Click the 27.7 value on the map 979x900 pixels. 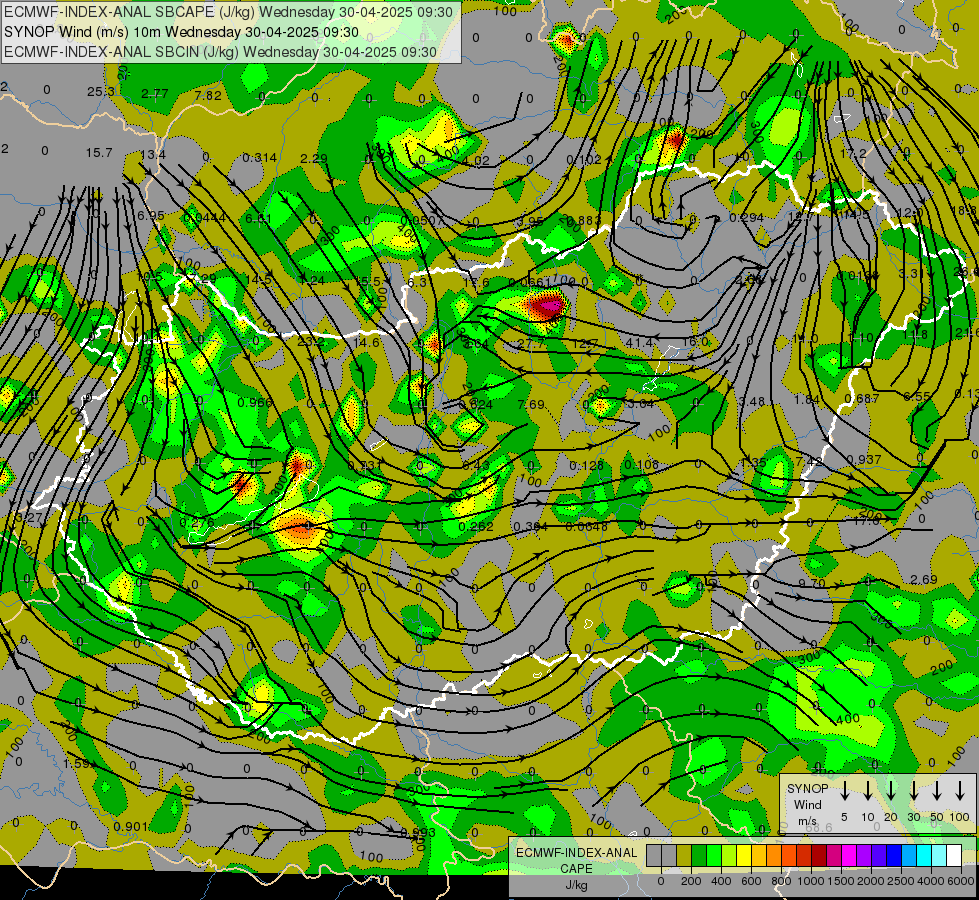(531, 344)
